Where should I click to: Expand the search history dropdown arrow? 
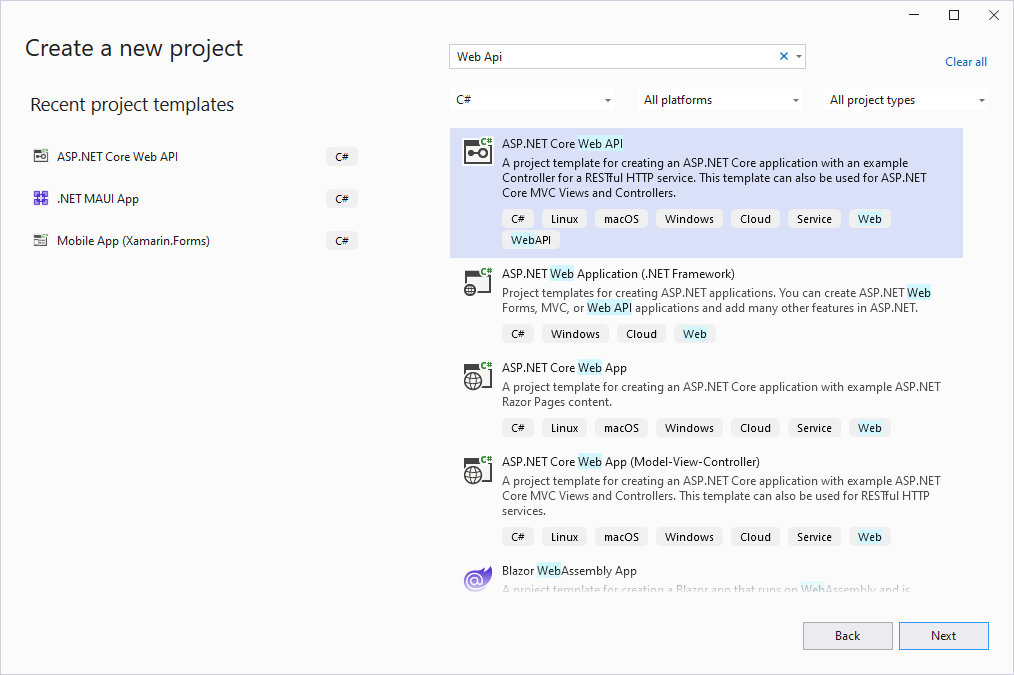[798, 57]
